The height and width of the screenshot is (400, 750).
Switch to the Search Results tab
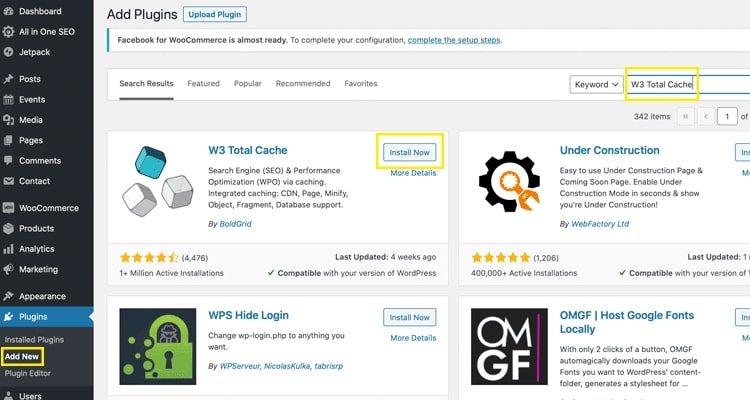tap(146, 83)
